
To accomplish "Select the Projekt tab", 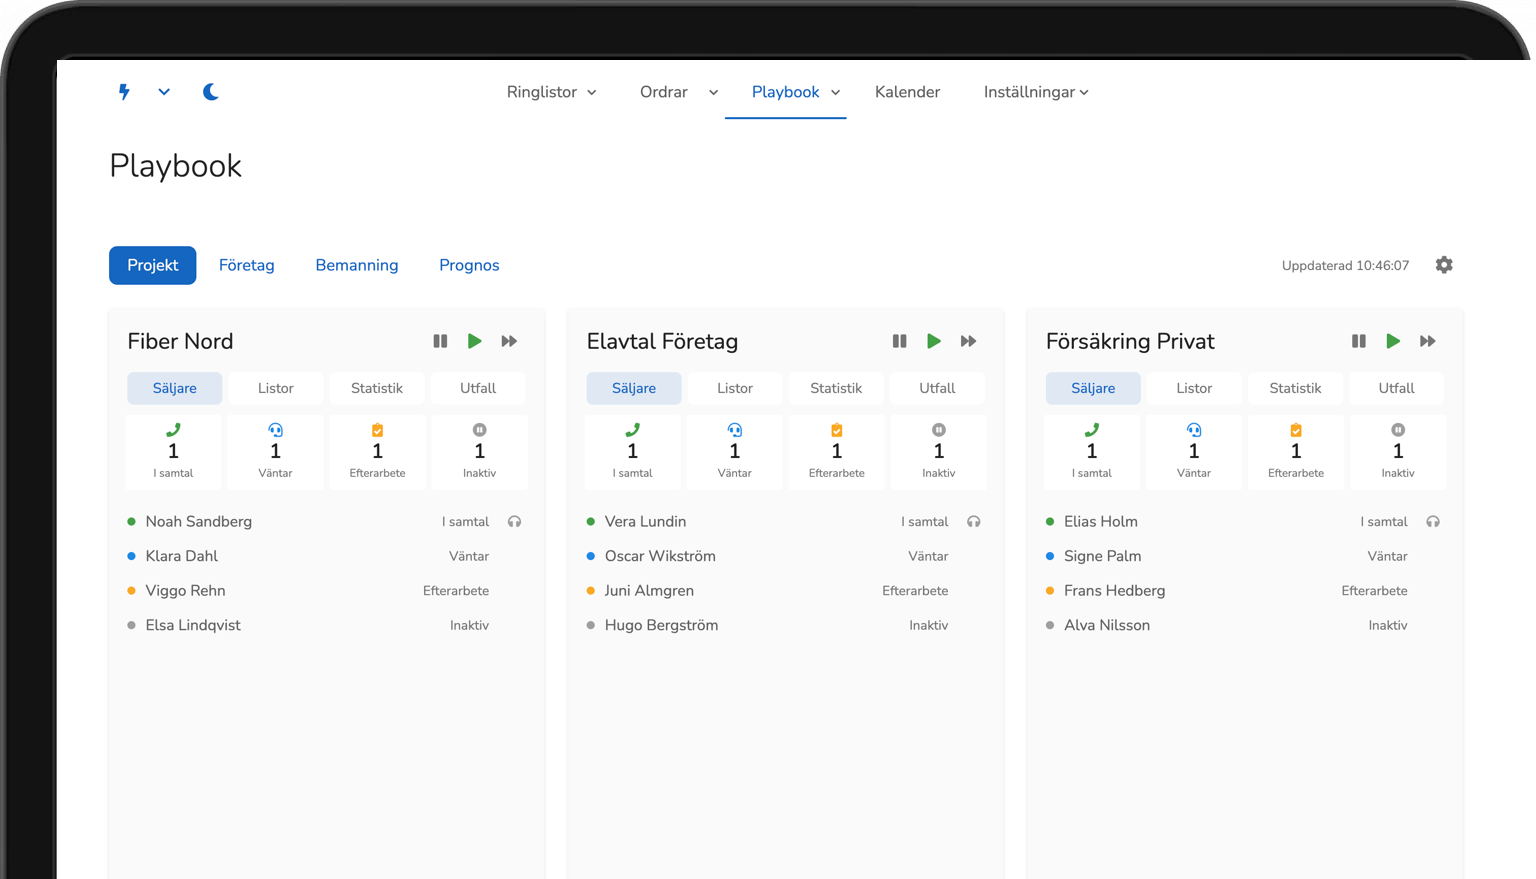I will (x=153, y=265).
